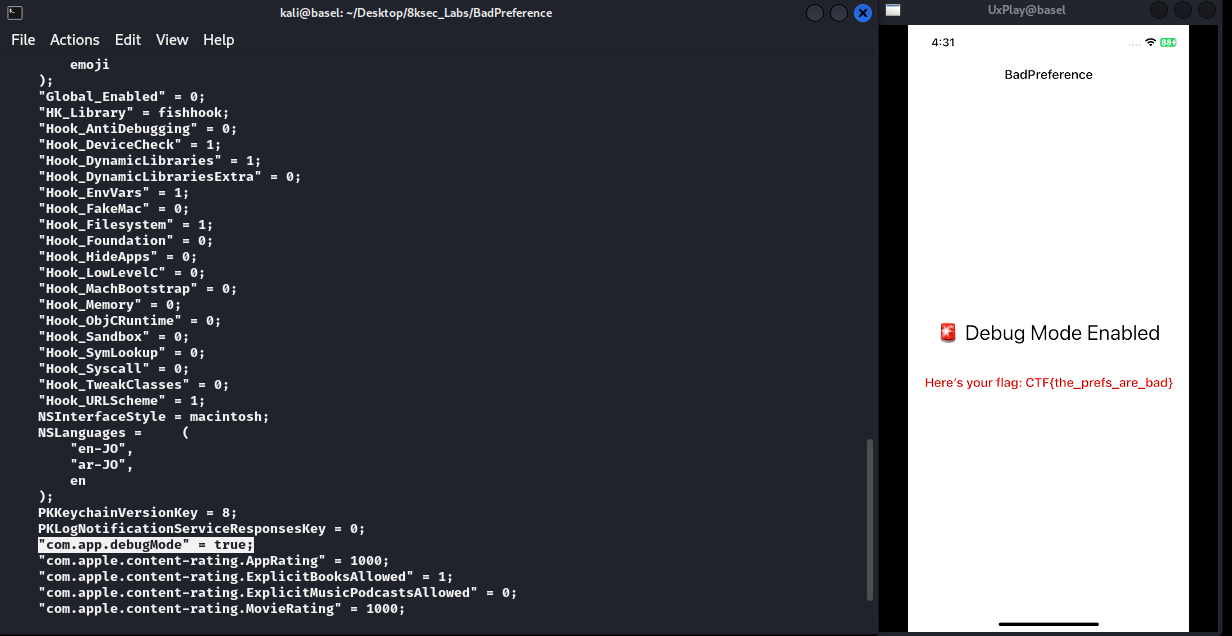The width and height of the screenshot is (1232, 636).
Task: Click the "Hook_DynamicLibraries" = 1 line
Action: coord(149,161)
